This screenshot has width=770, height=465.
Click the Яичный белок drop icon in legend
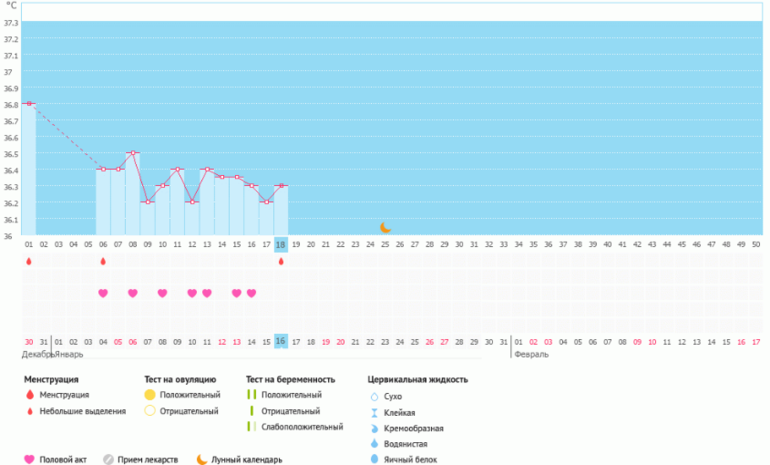[x=374, y=460]
